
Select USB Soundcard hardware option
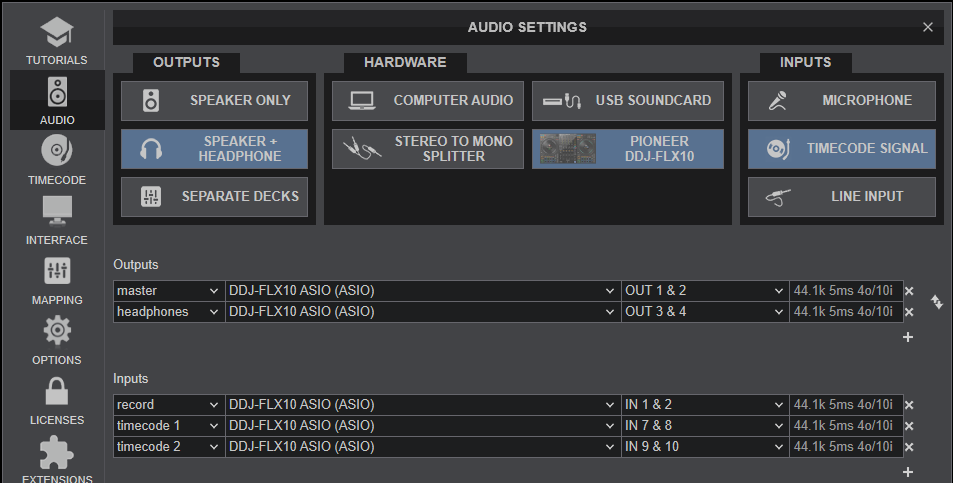click(x=628, y=100)
